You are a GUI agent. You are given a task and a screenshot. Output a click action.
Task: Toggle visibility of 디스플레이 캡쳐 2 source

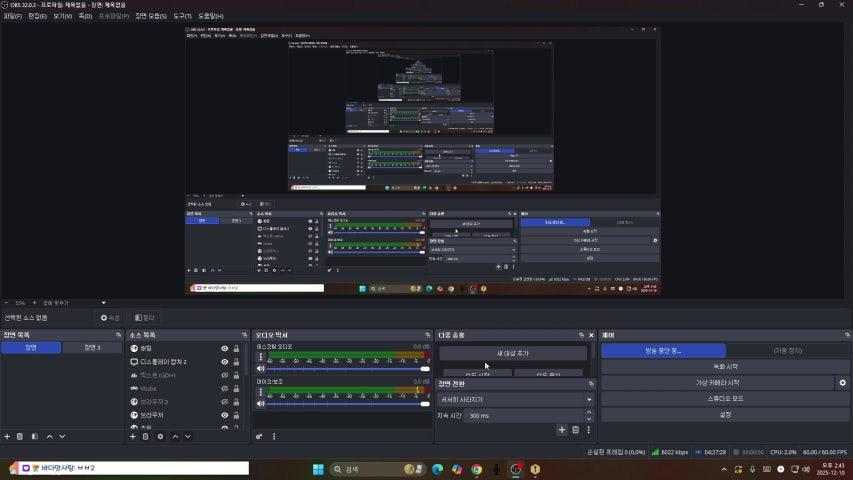(x=225, y=361)
